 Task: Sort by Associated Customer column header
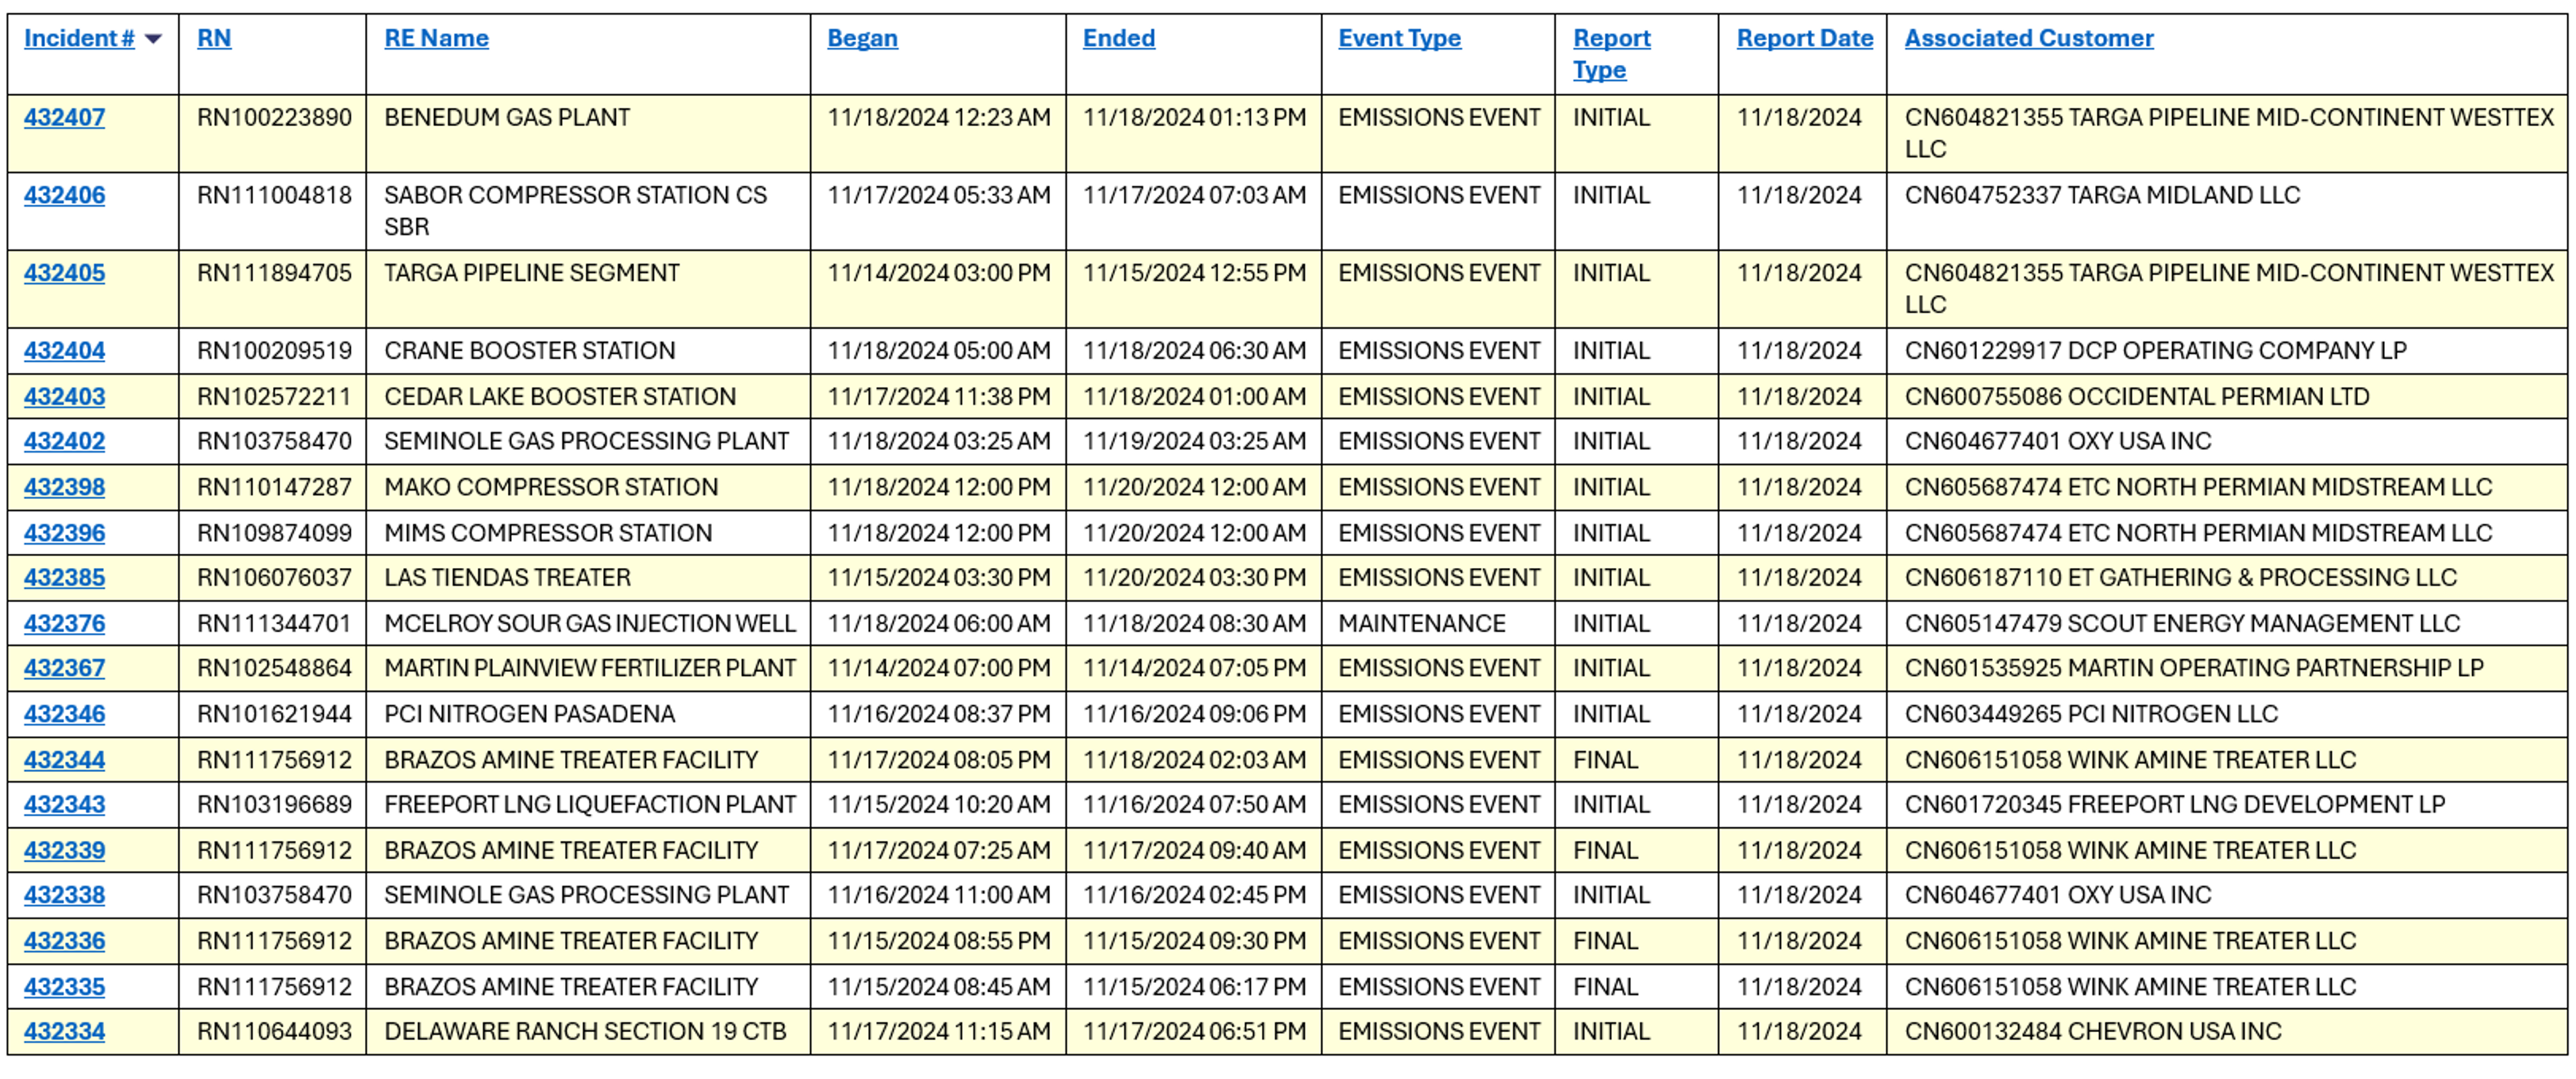click(x=2028, y=38)
